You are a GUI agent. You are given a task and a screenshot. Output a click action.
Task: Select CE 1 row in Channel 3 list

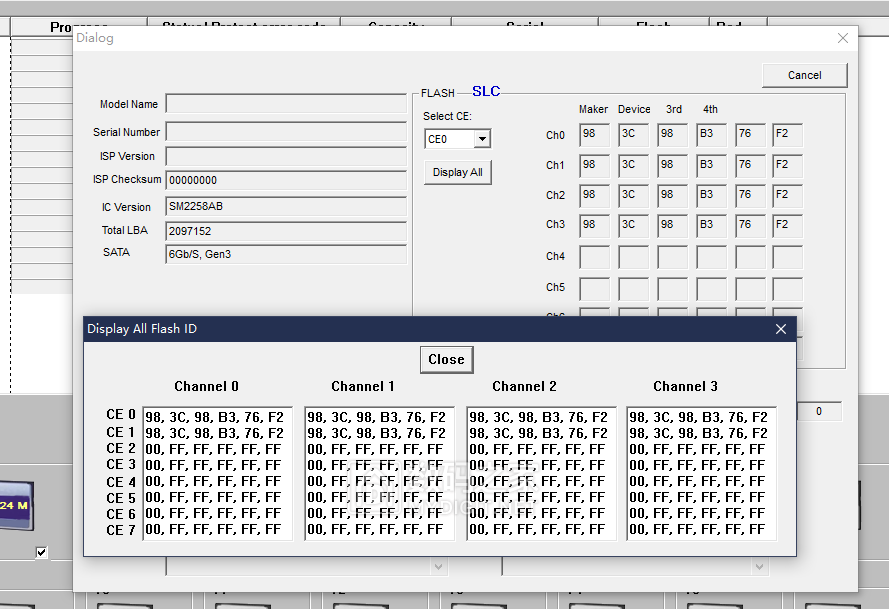pyautogui.click(x=698, y=433)
